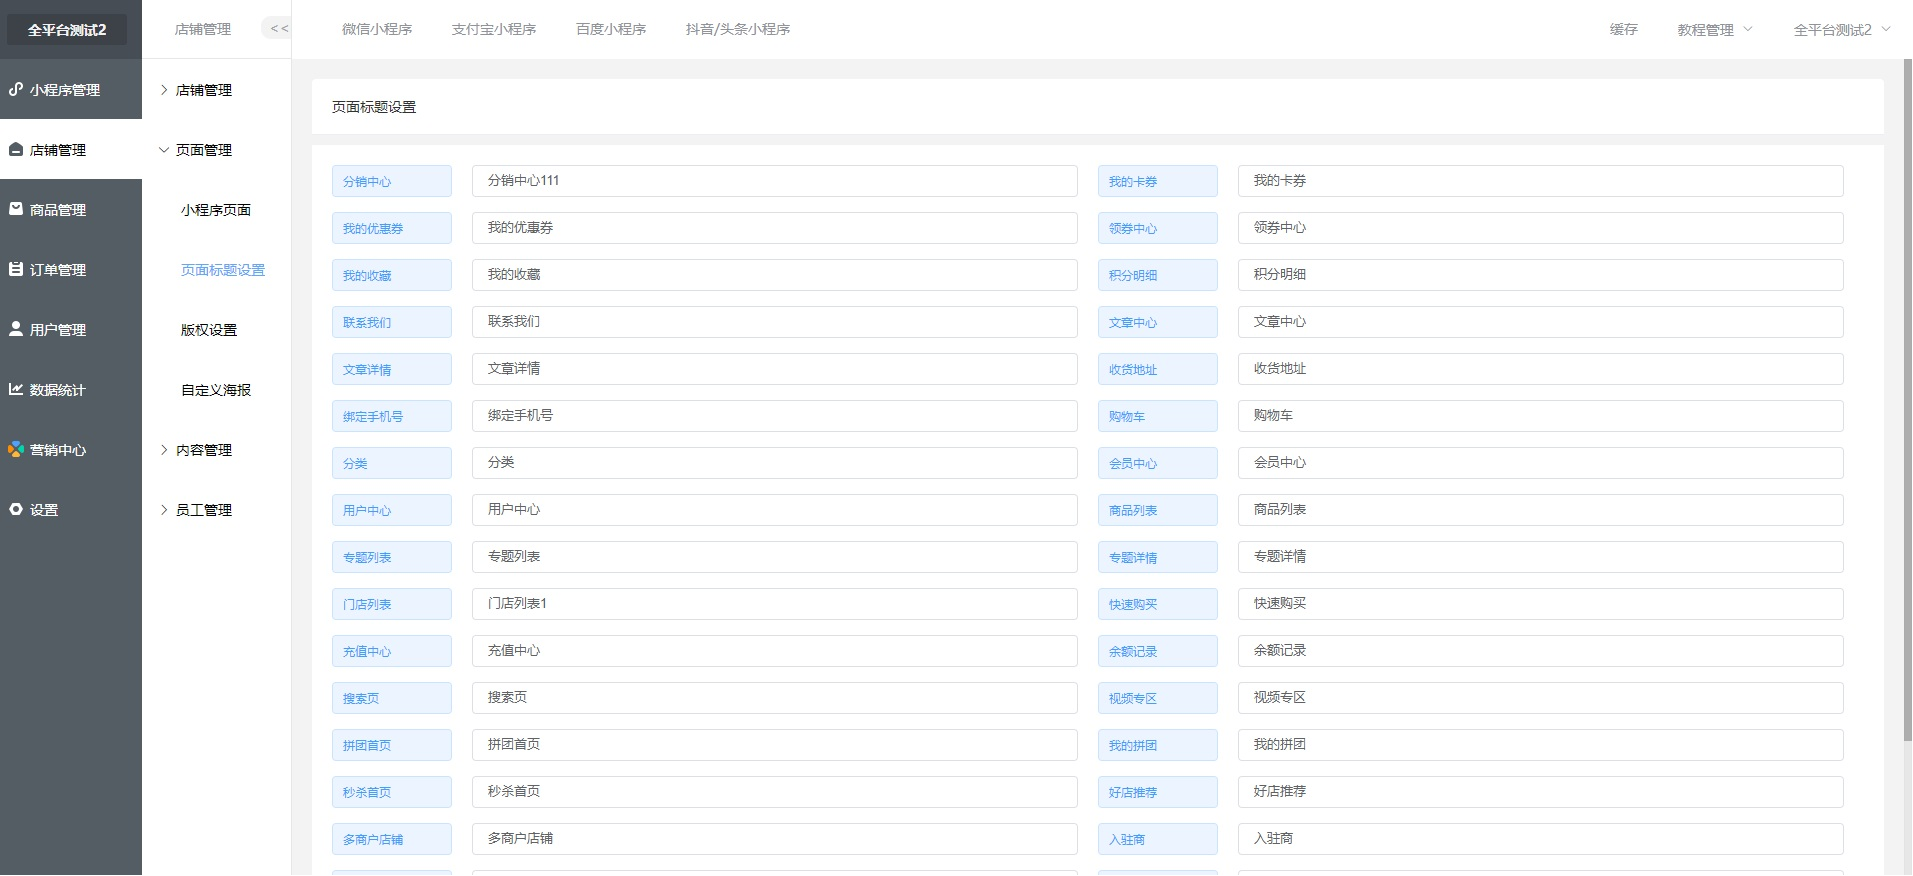Expand the 店铺管理 tree group
The width and height of the screenshot is (1913, 876).
tap(164, 89)
